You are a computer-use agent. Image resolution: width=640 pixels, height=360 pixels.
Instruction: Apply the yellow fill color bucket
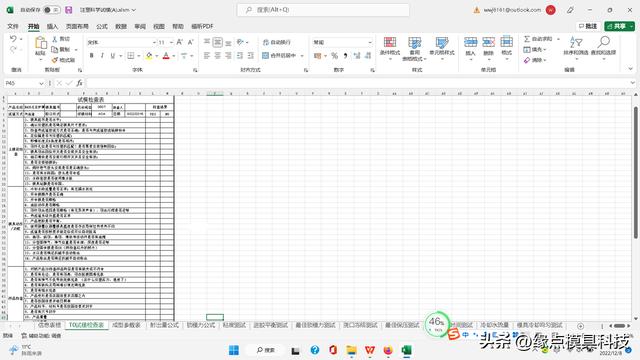click(x=149, y=56)
